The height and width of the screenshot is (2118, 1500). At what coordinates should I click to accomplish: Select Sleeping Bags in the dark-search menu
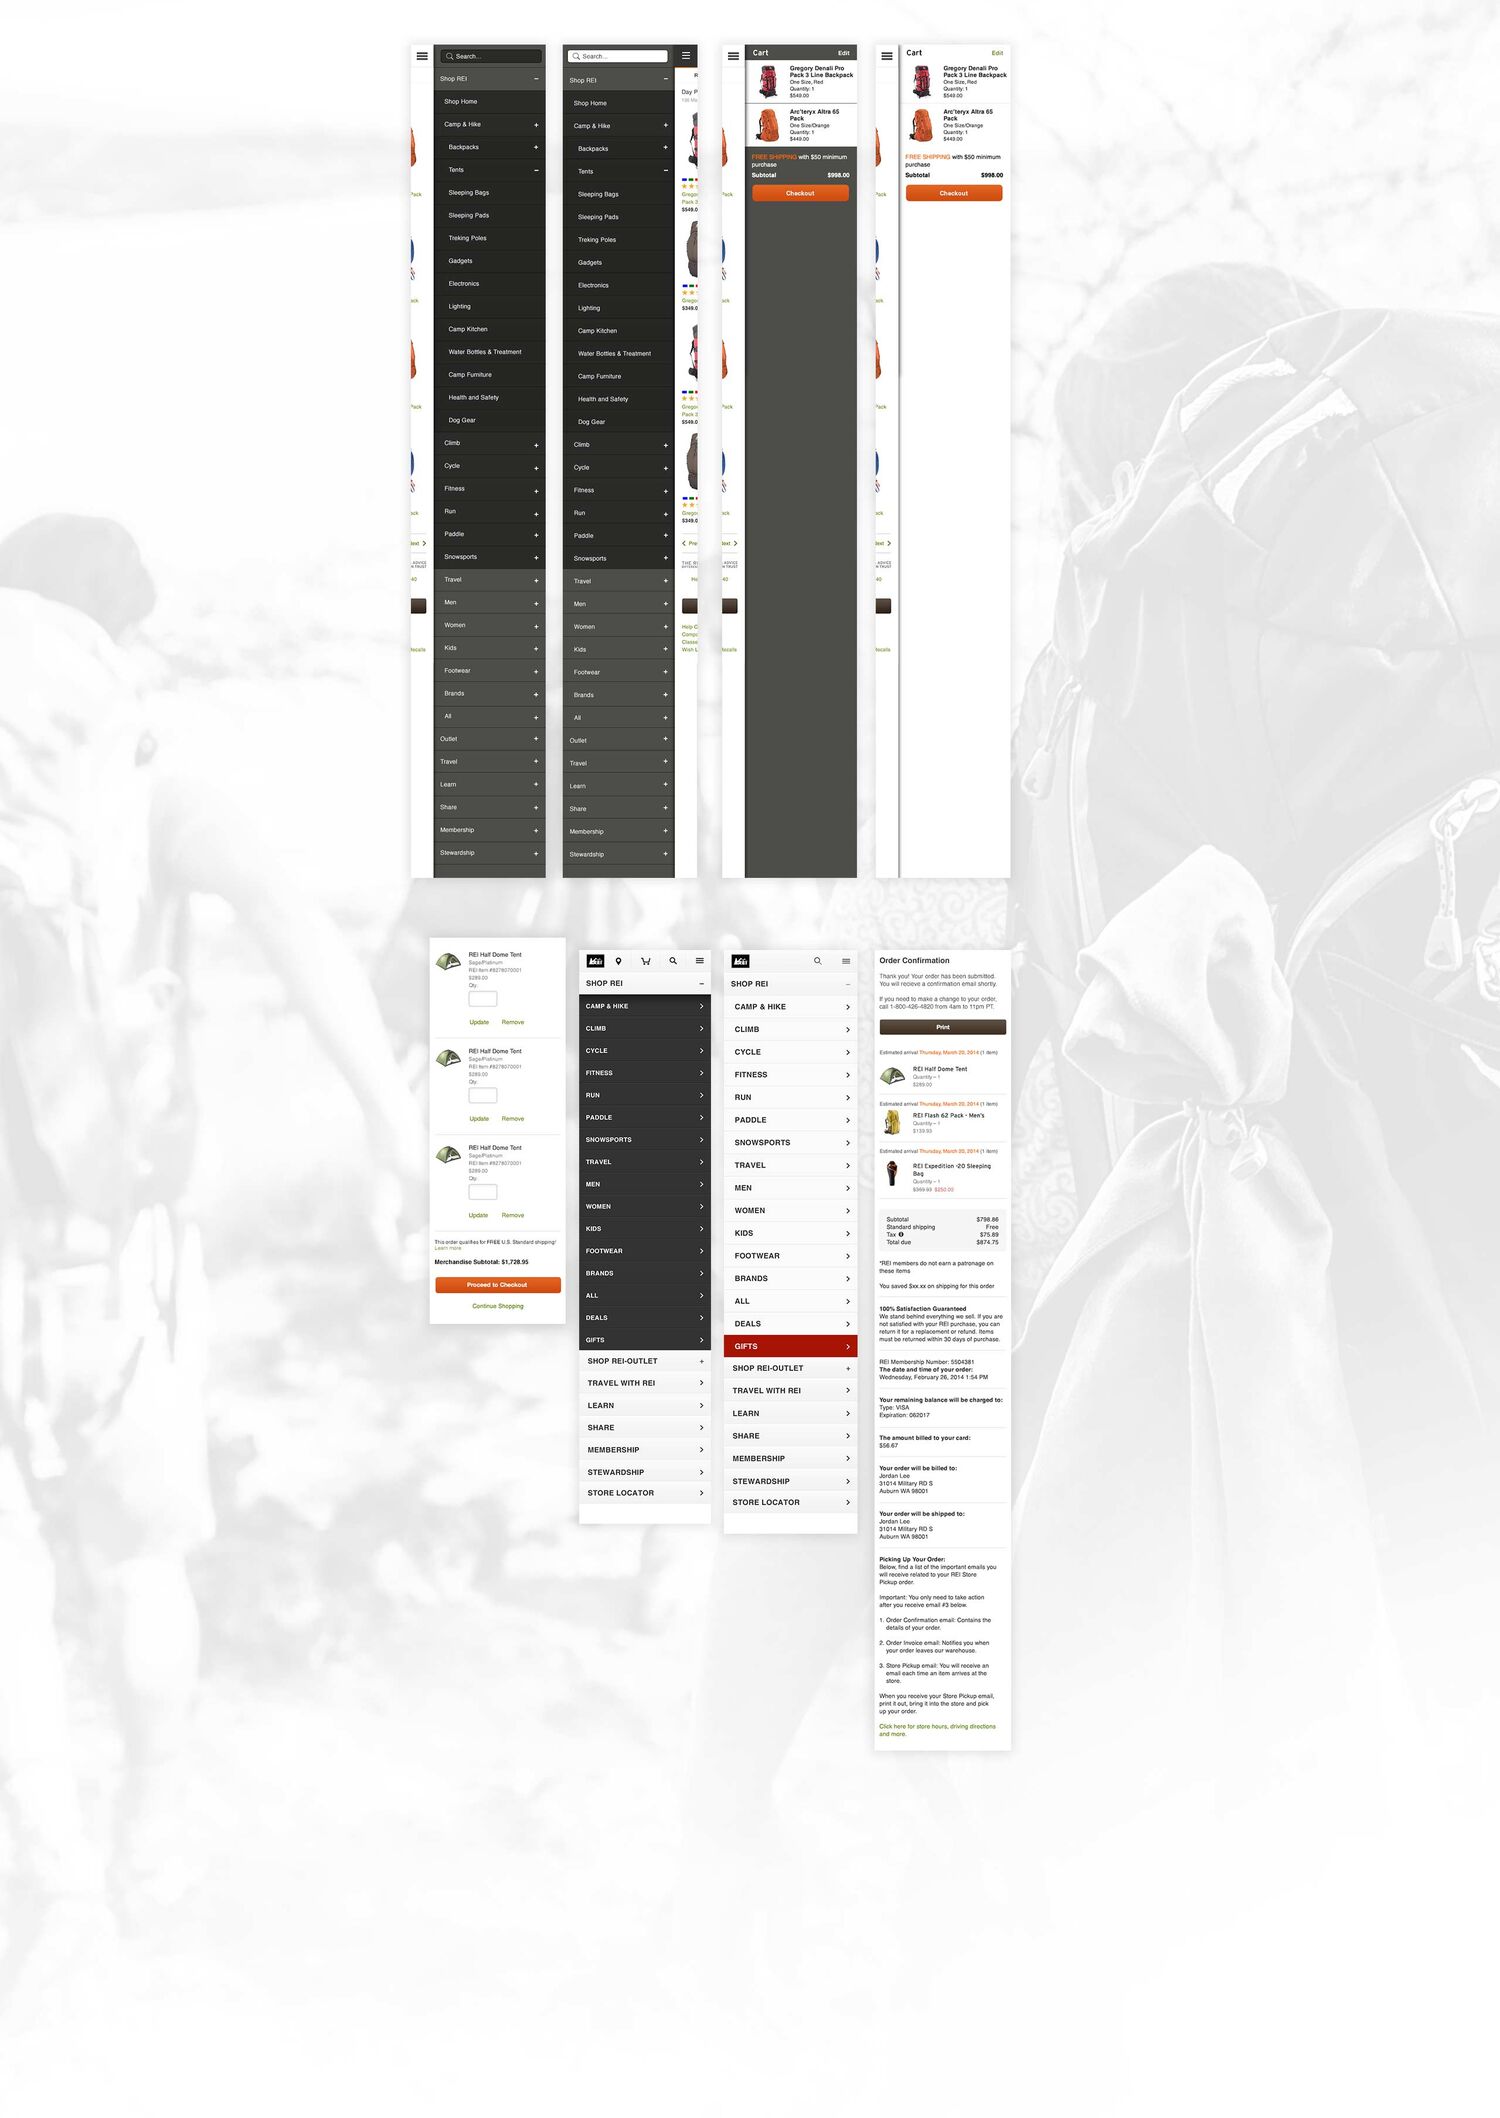[x=490, y=193]
